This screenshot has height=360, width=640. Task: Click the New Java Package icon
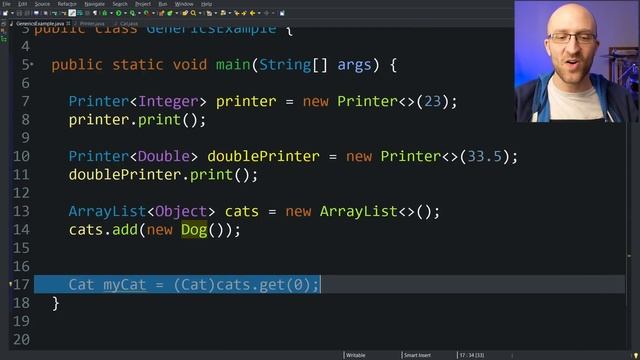pos(161,13)
